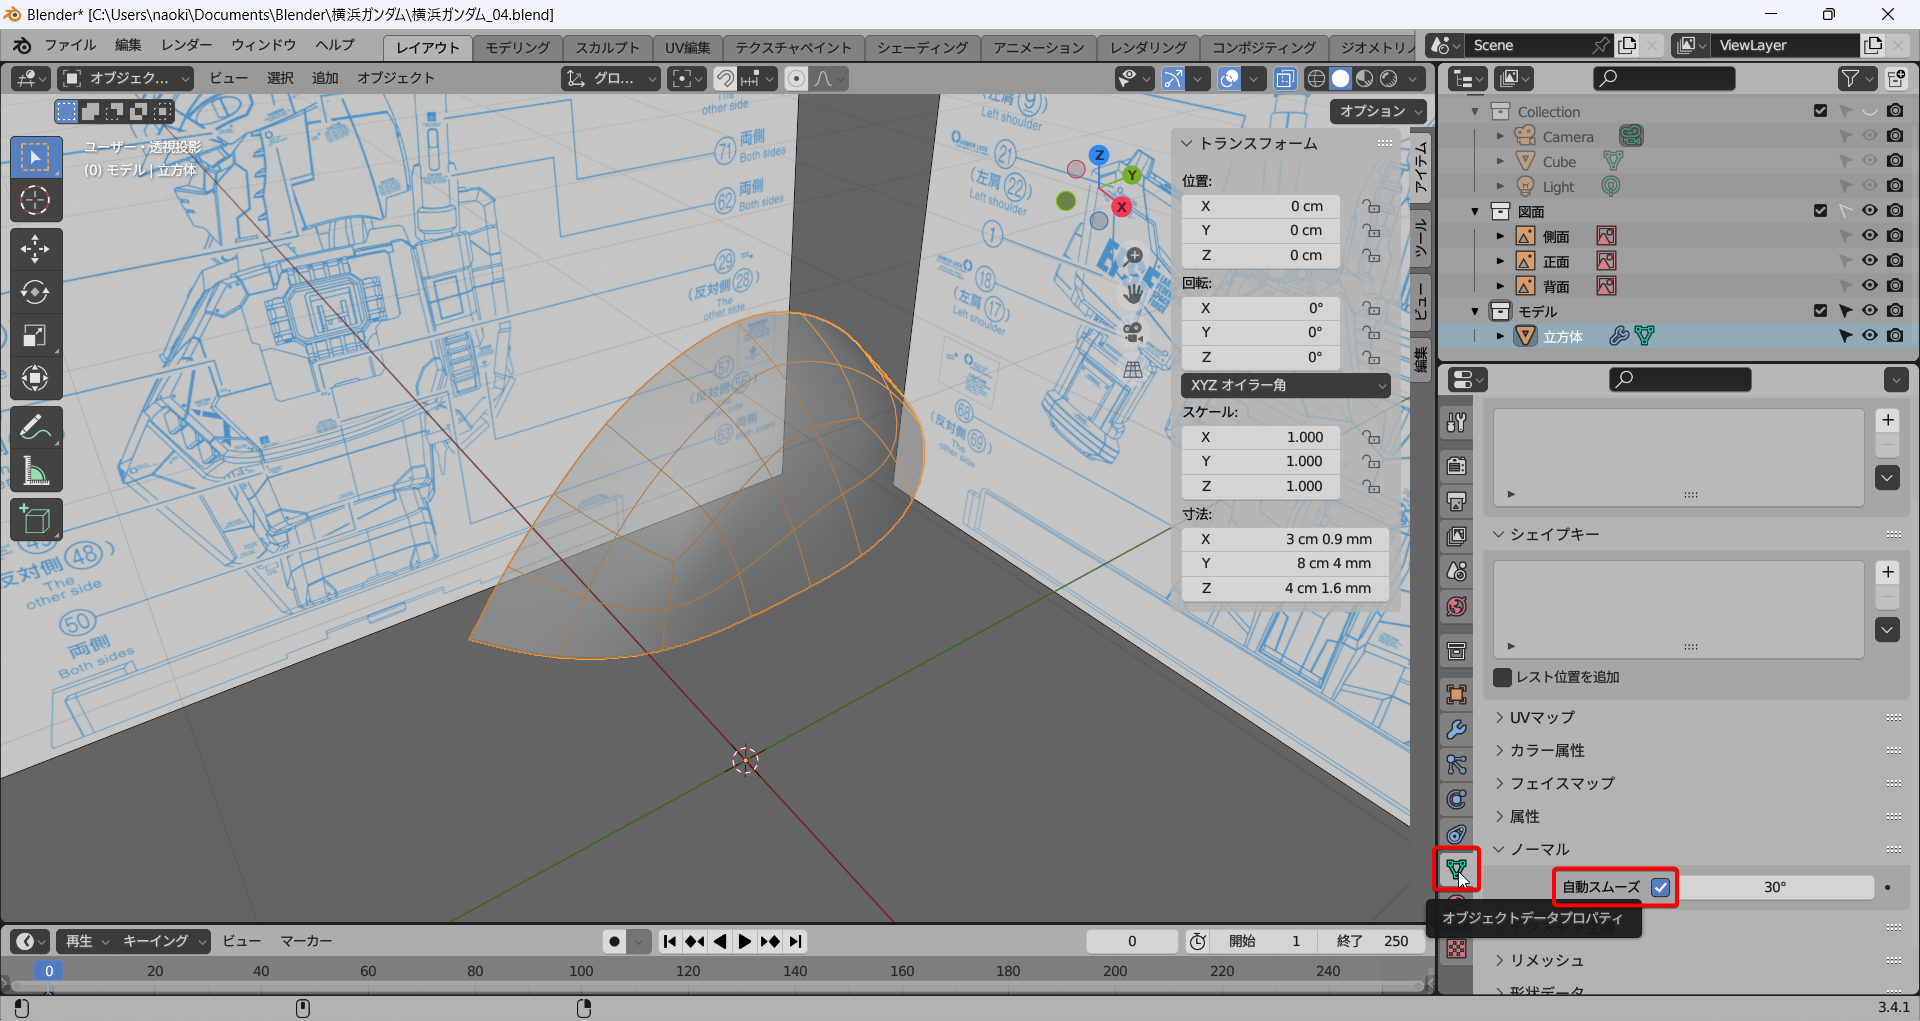Select the Scale tool
Viewport: 1920px width, 1021px height.
[x=35, y=336]
